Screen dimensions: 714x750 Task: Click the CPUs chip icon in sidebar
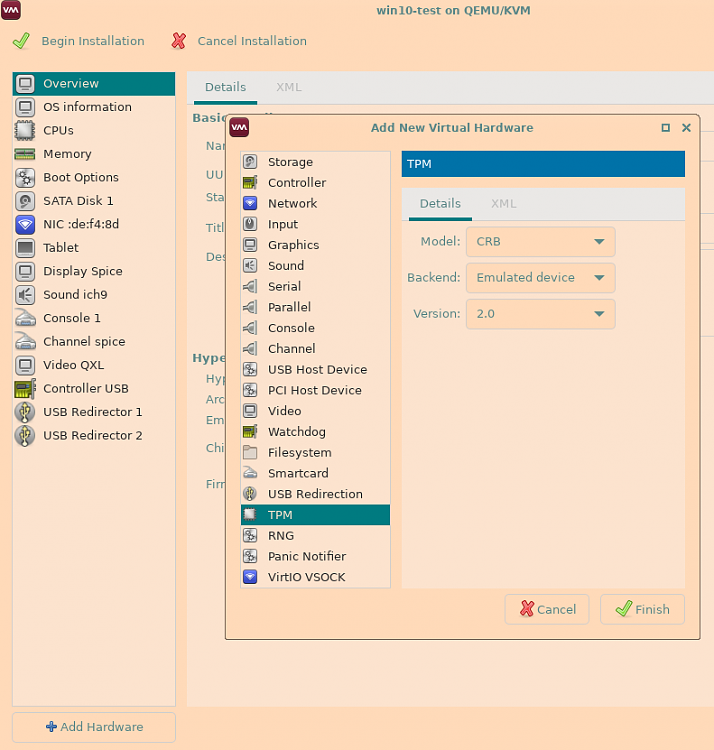tap(25, 130)
